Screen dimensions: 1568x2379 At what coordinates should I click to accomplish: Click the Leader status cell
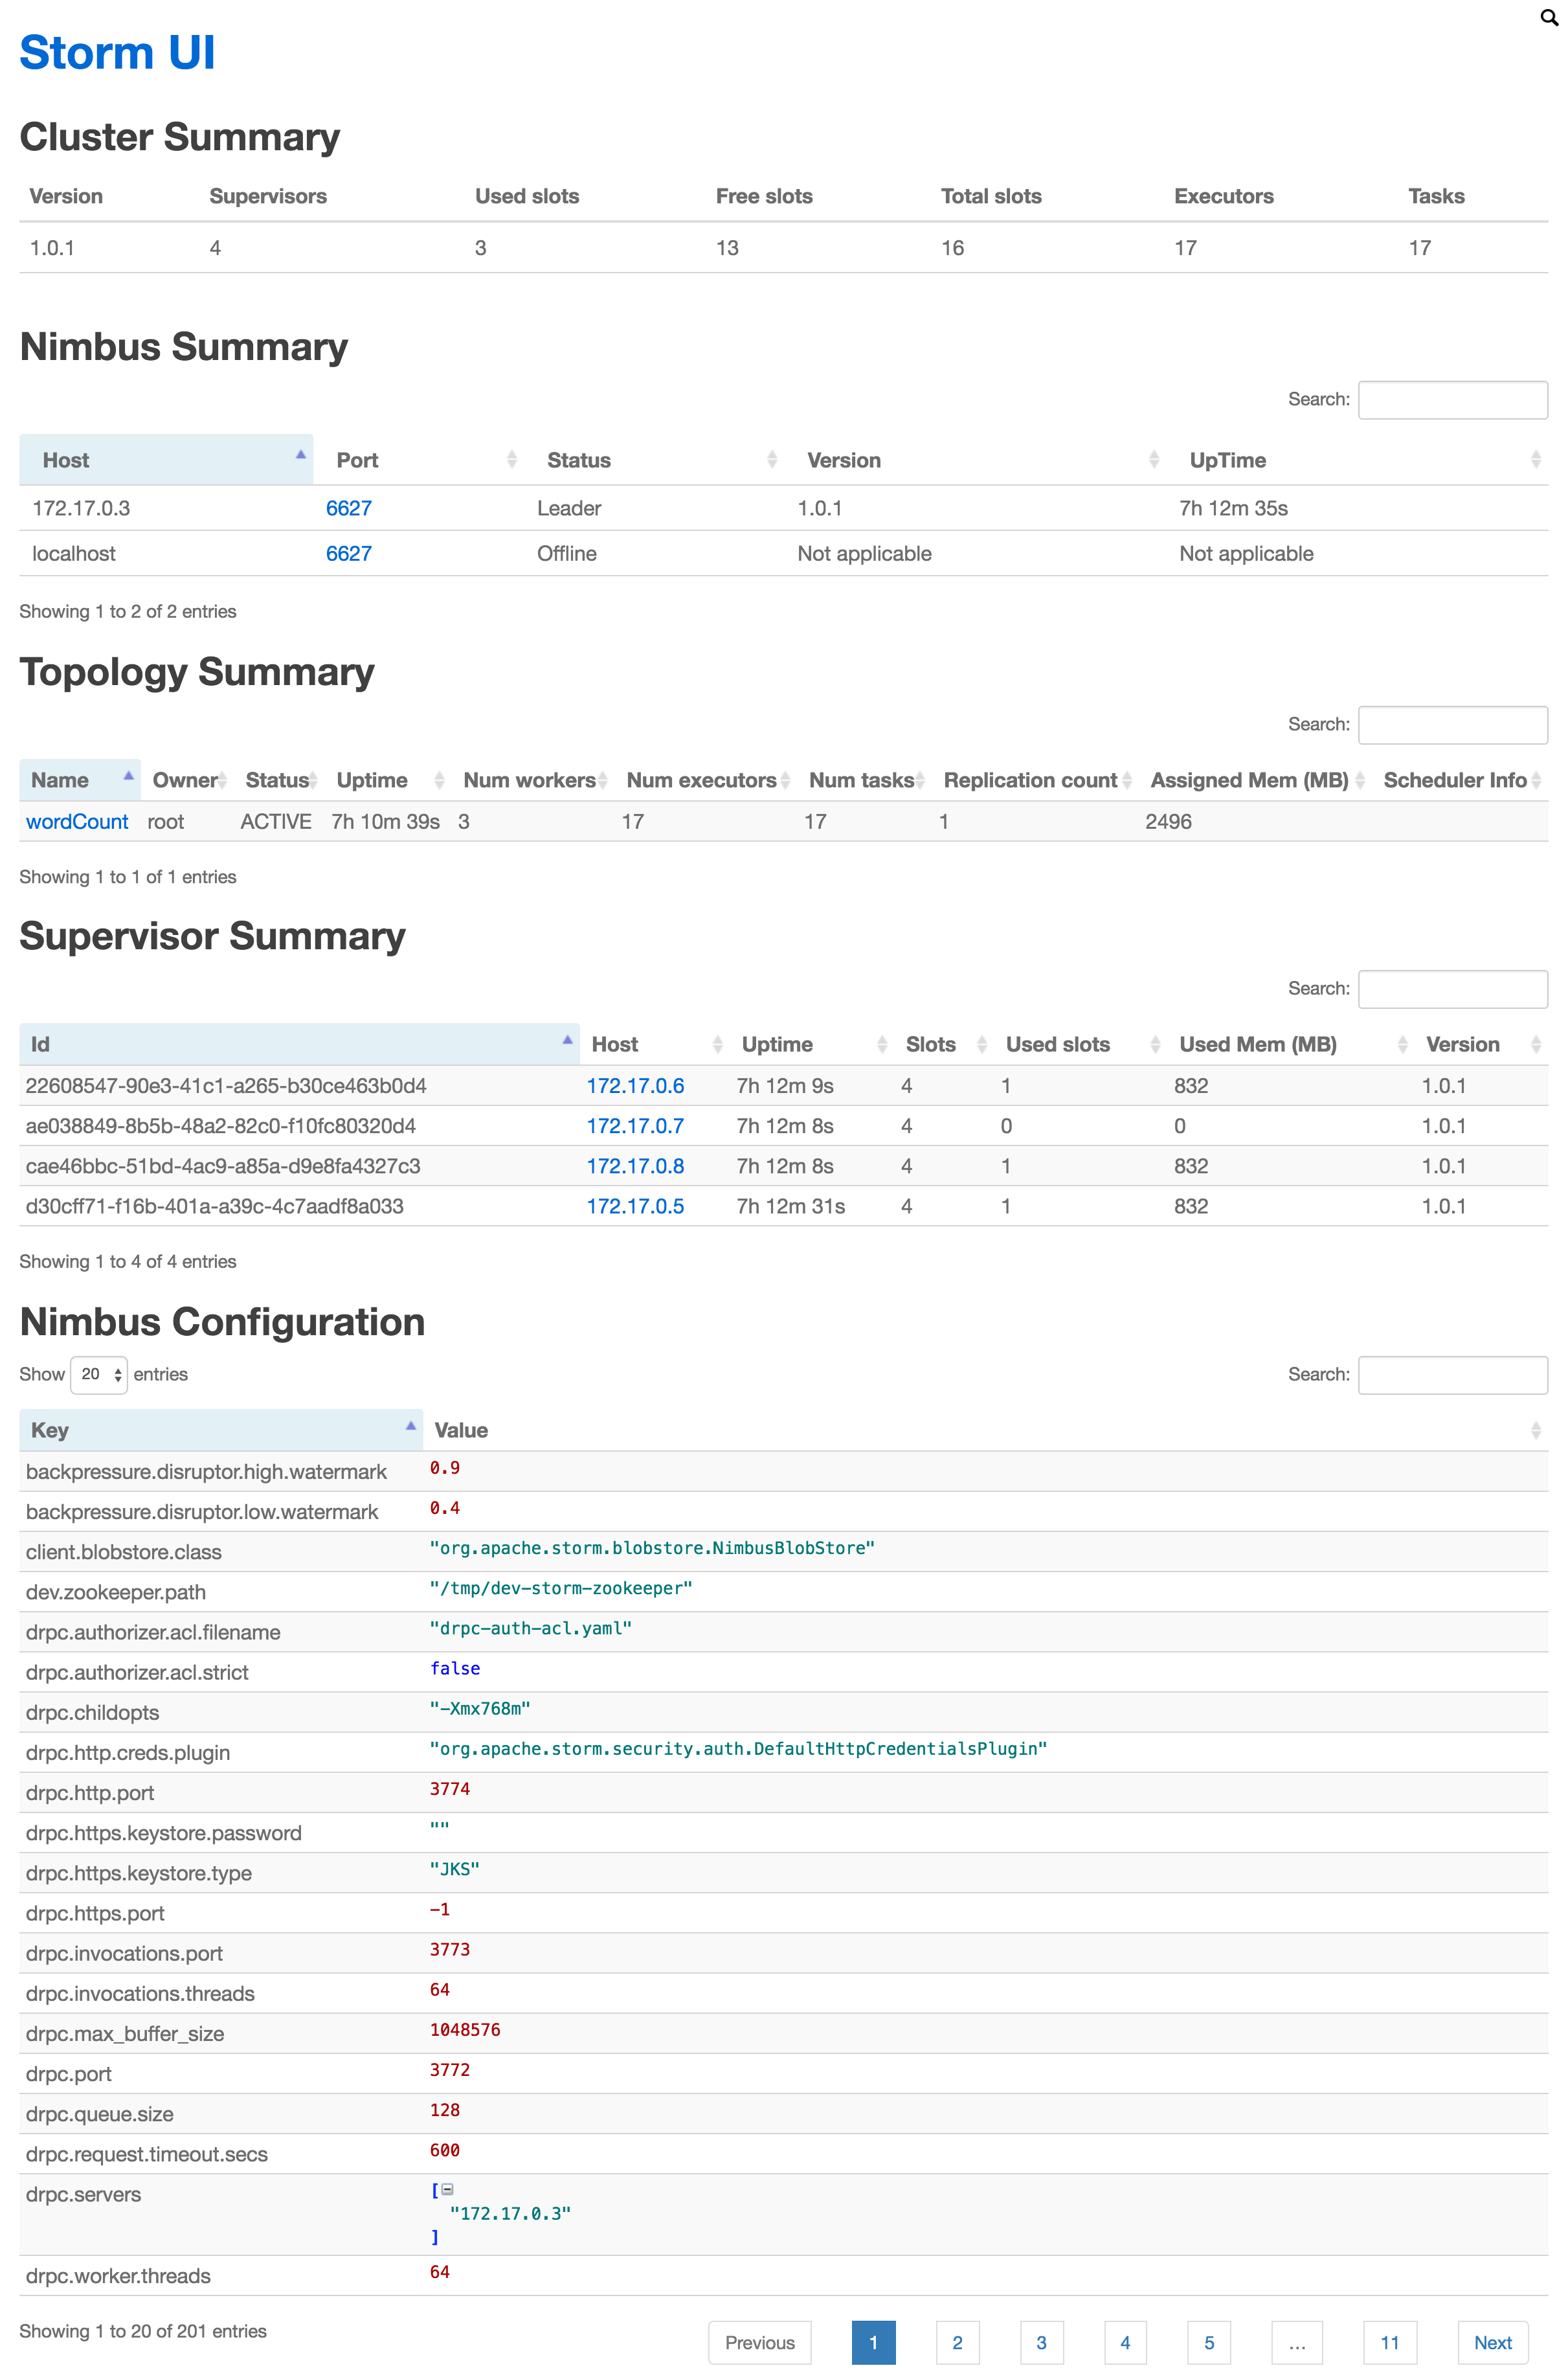coord(569,508)
